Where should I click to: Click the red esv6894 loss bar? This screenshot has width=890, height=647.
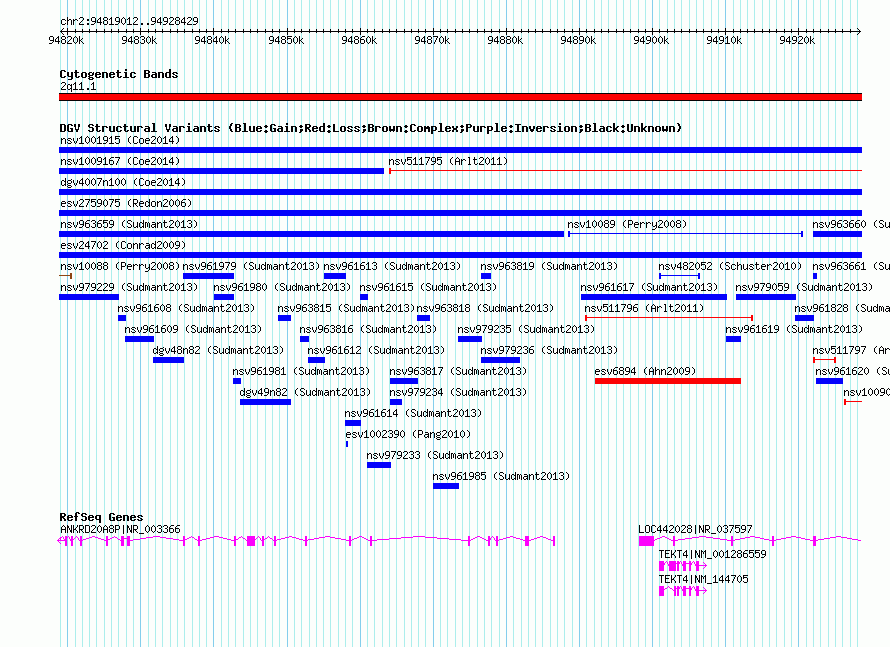668,381
